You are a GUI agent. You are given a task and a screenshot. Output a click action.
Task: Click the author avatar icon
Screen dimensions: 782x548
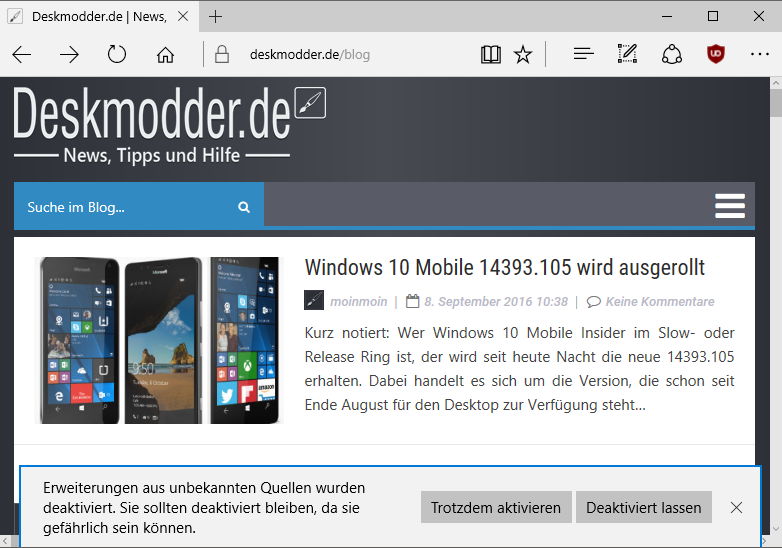[314, 300]
